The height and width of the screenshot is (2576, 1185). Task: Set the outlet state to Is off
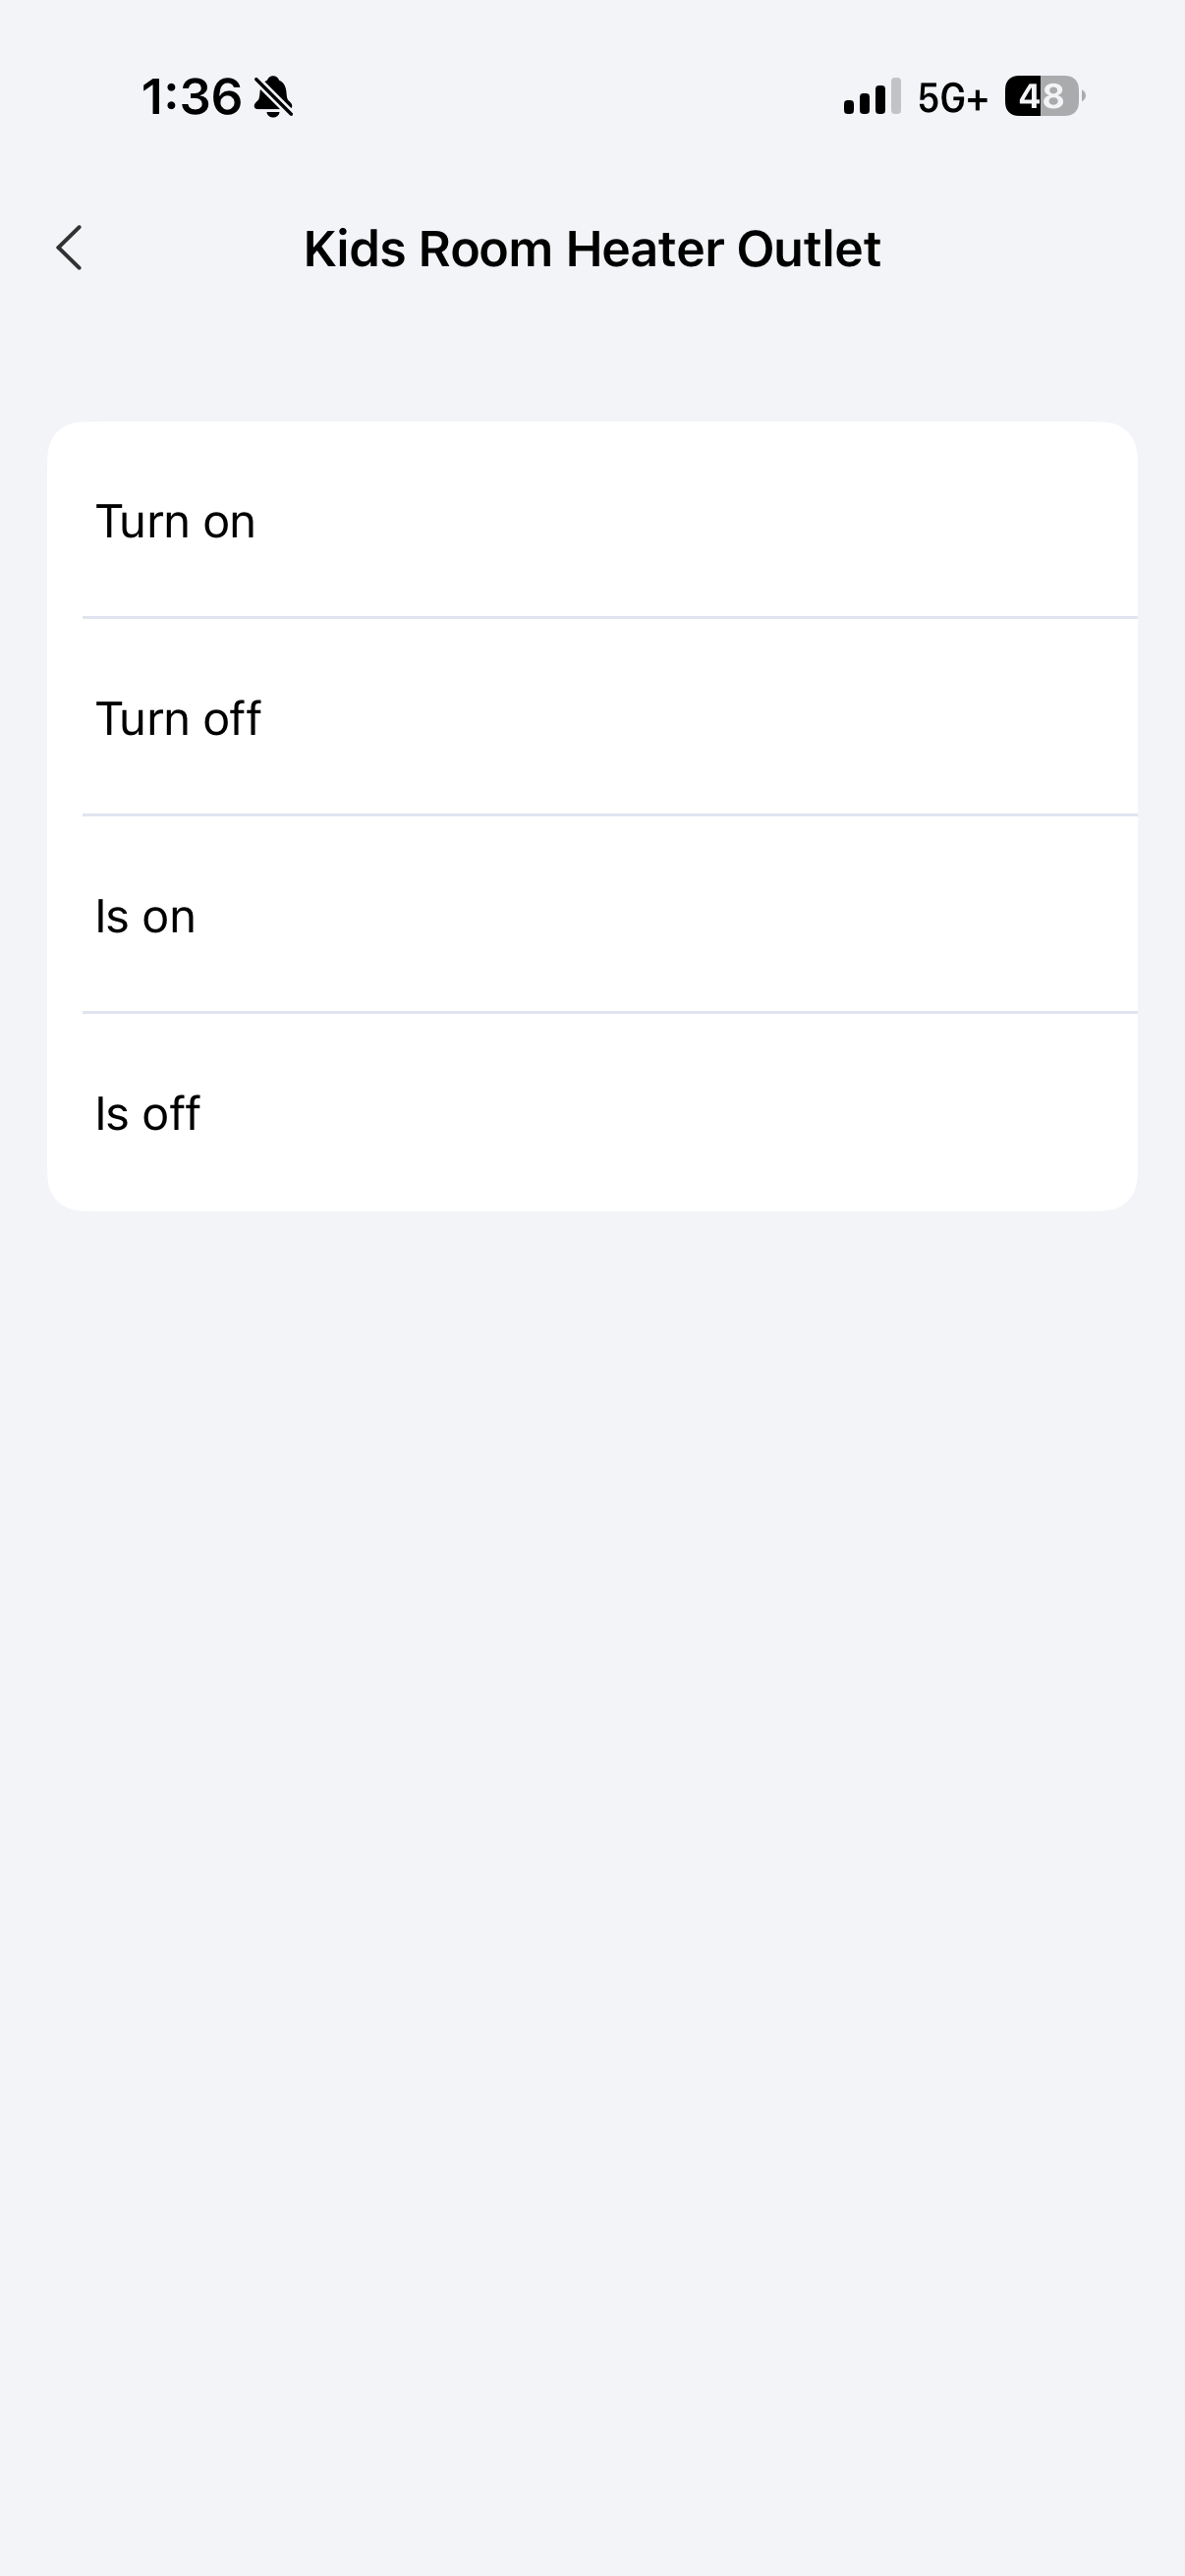[x=592, y=1113]
